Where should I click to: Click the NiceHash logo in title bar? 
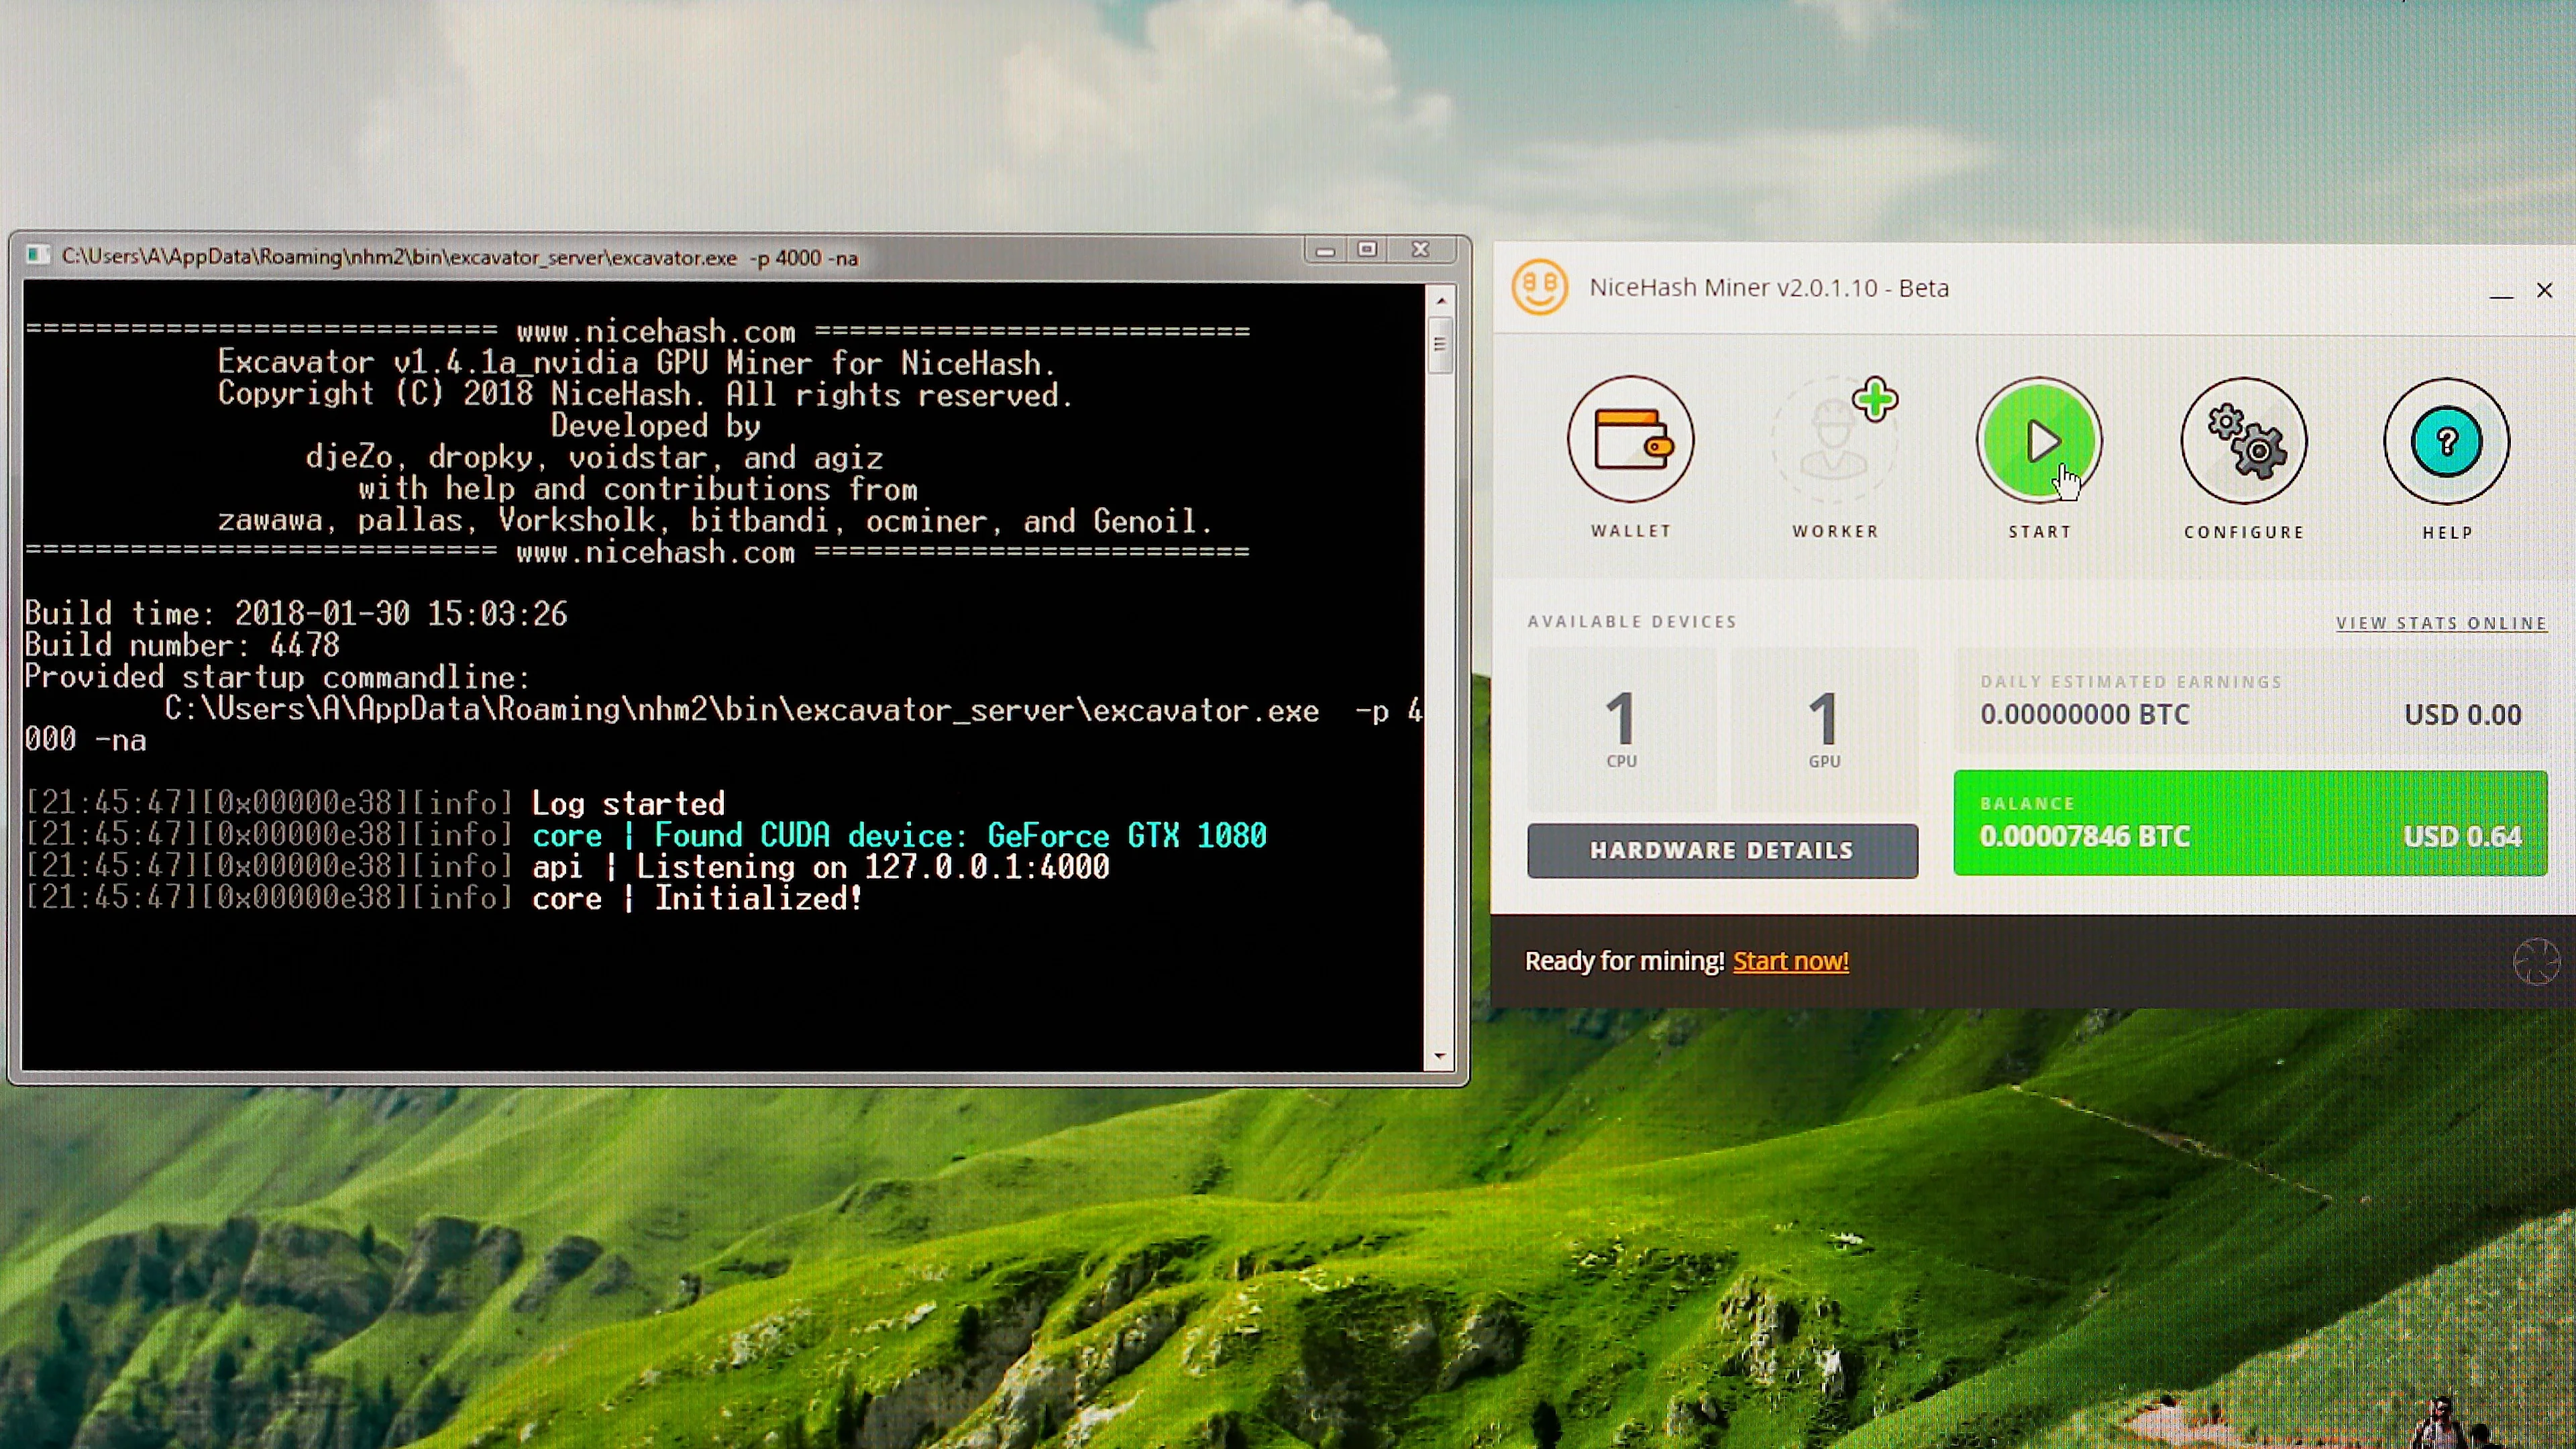point(1540,287)
